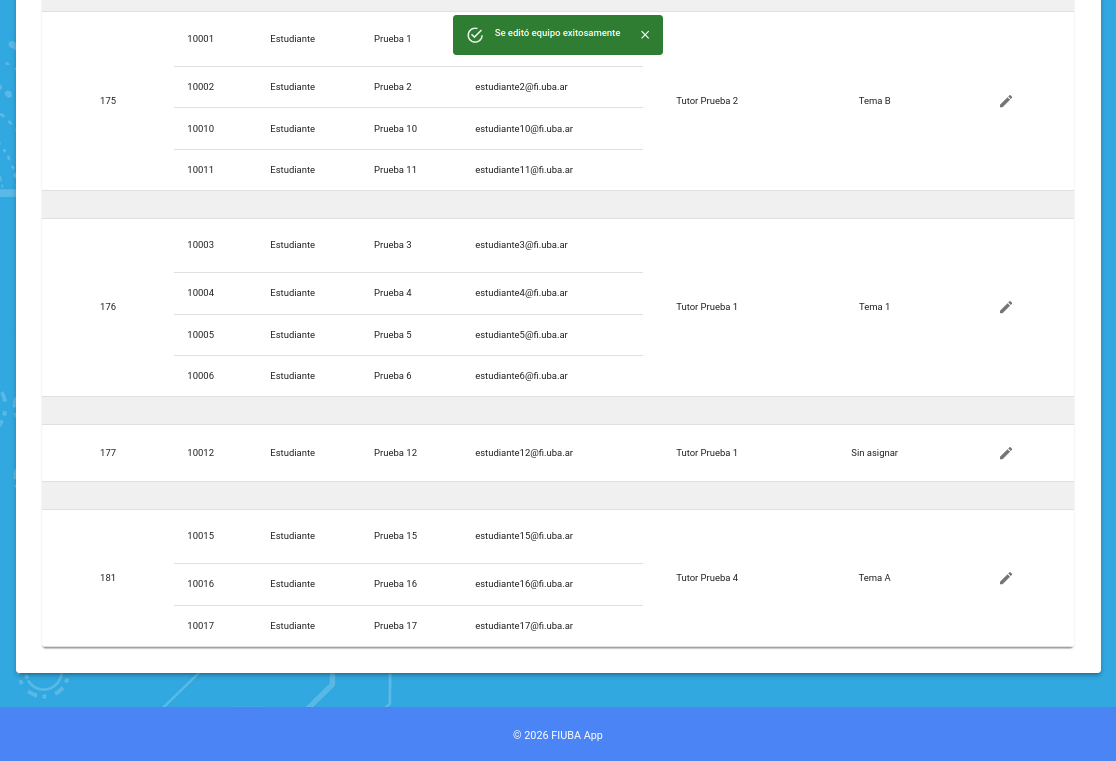Select the email estudiante2@fi.uba.ar
Image resolution: width=1116 pixels, height=761 pixels.
pos(521,87)
